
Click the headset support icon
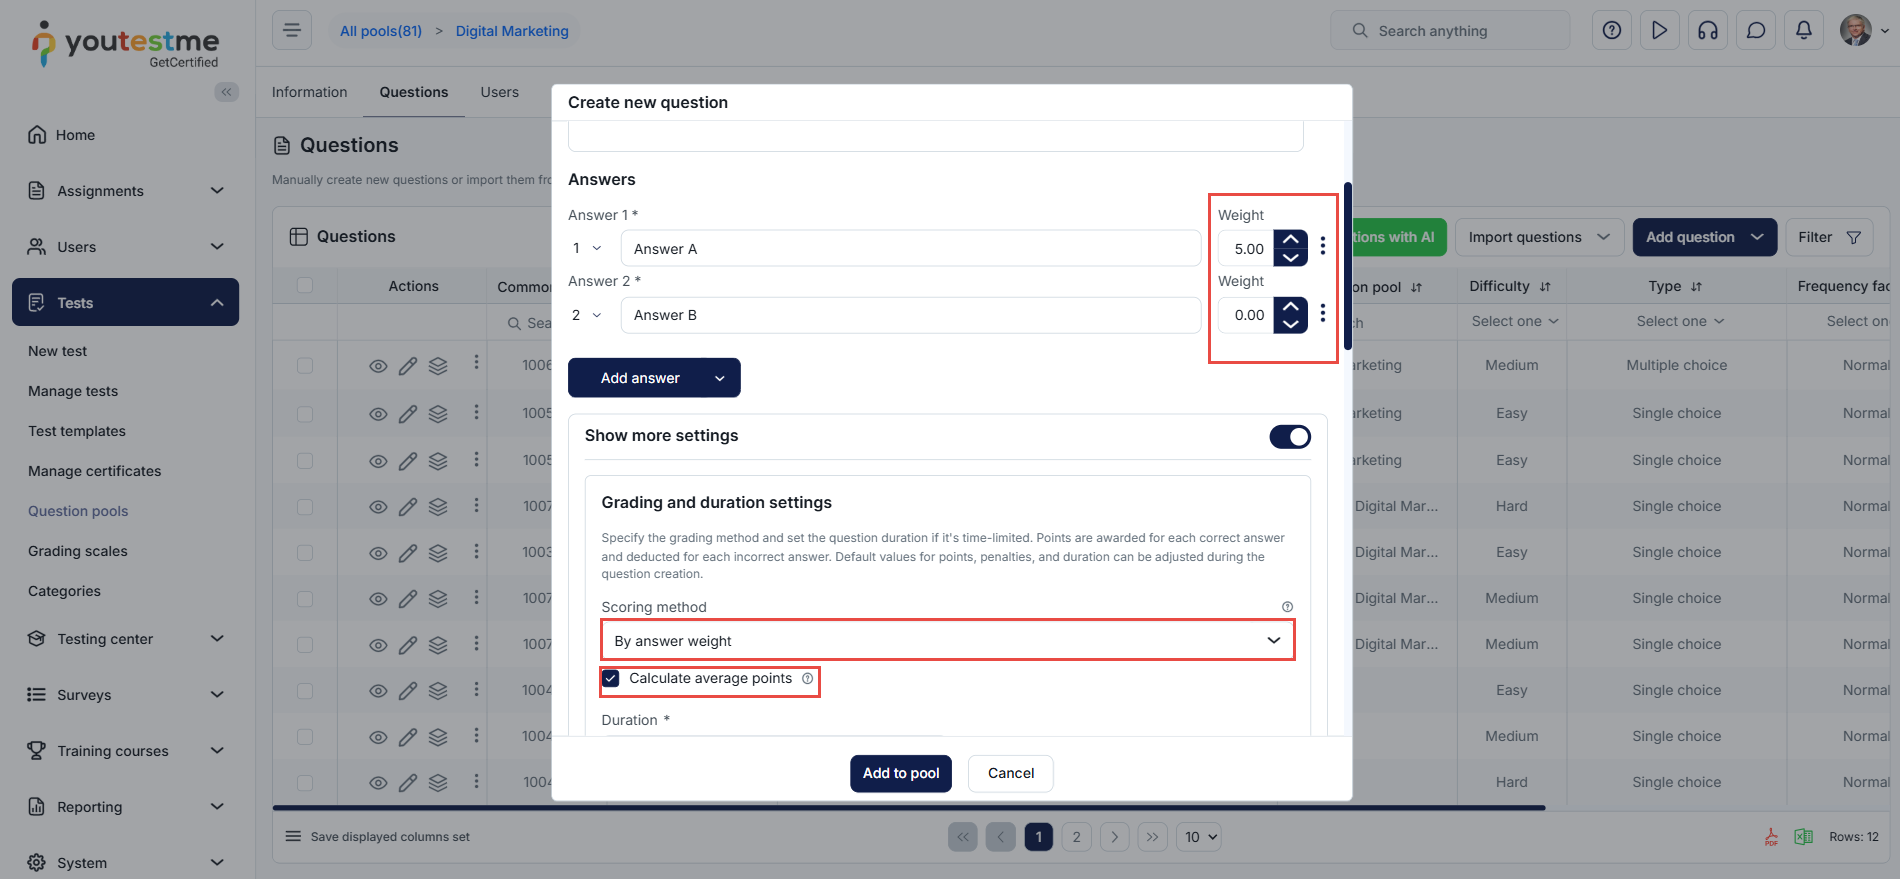[x=1707, y=30]
